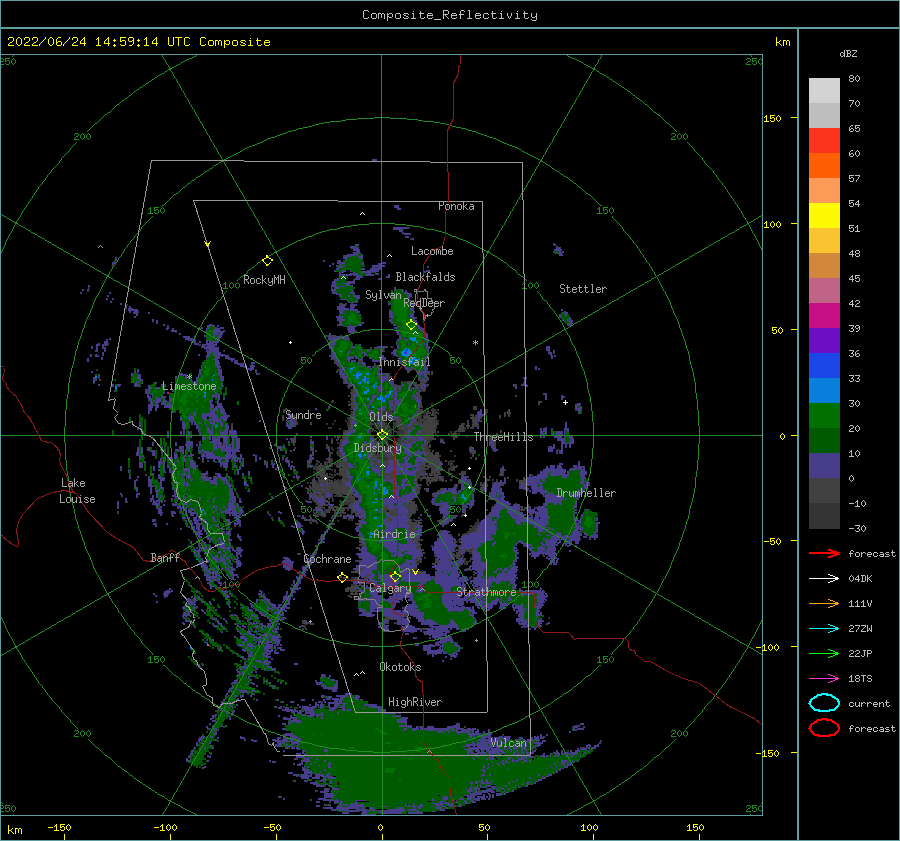Click the Composite_Reflectivity title
Viewport: 900px width, 841px height.
(450, 15)
